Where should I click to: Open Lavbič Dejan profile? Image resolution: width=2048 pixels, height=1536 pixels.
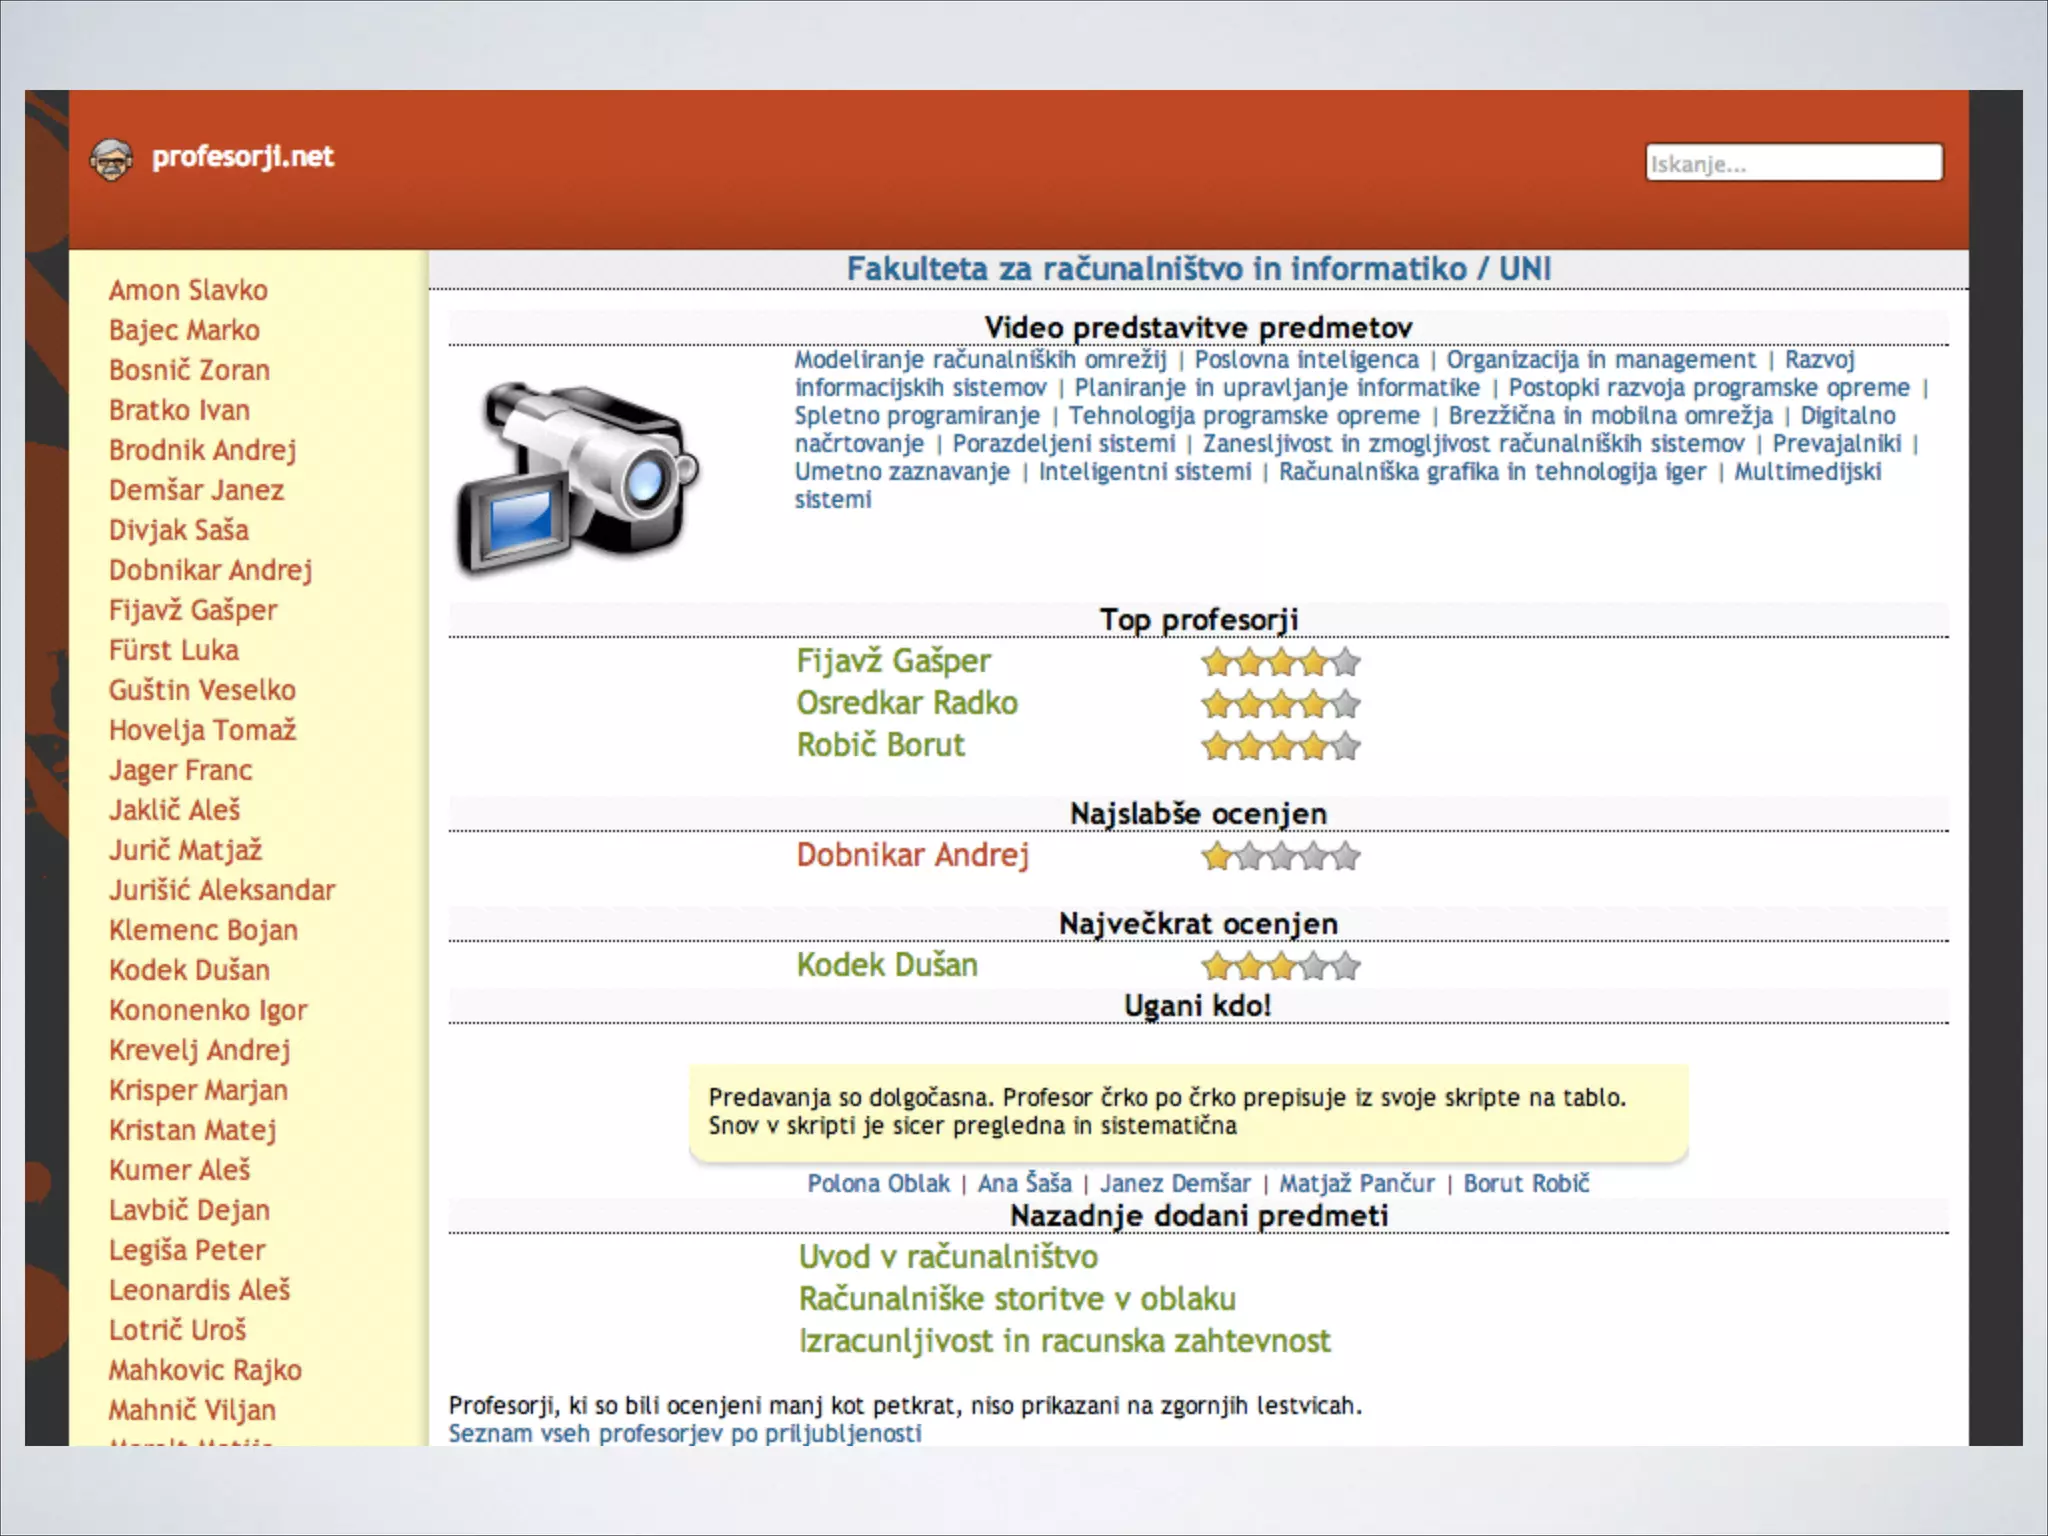189,1210
